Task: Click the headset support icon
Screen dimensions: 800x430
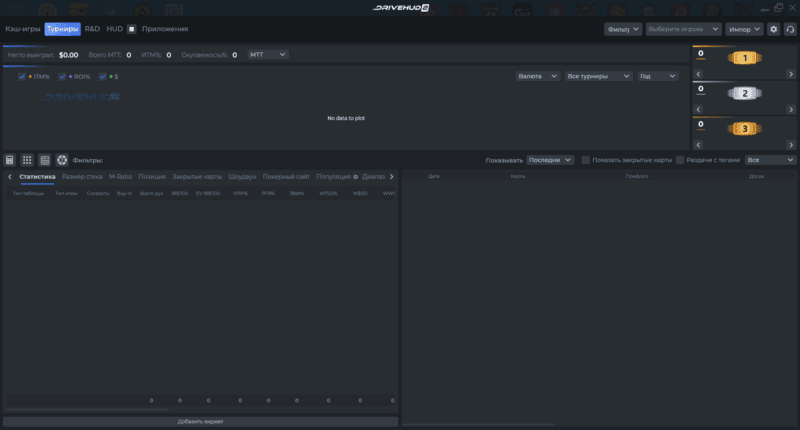Action: (x=790, y=30)
